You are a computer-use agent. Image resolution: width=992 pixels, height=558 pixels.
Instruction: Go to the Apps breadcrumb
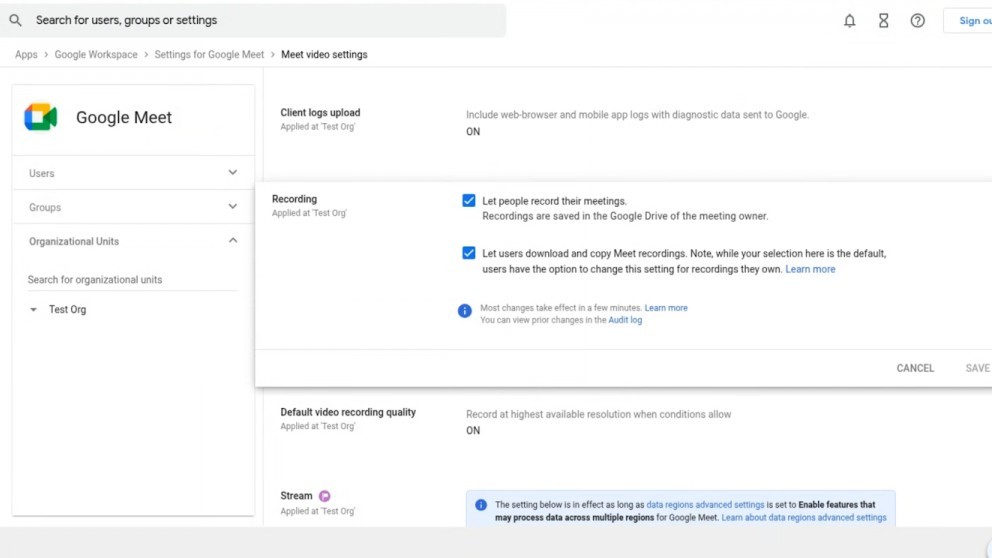tap(27, 54)
